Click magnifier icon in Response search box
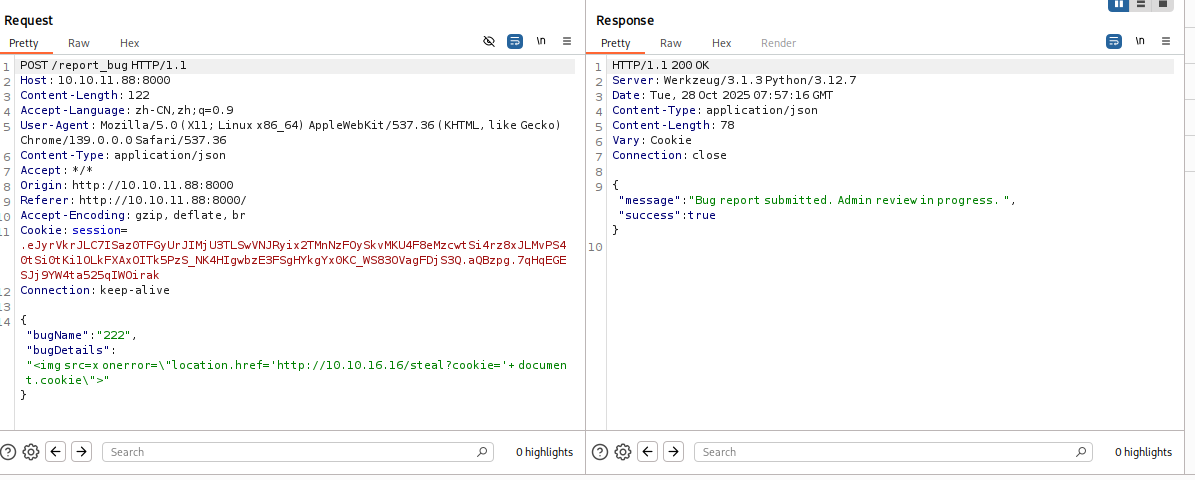 tap(1081, 452)
